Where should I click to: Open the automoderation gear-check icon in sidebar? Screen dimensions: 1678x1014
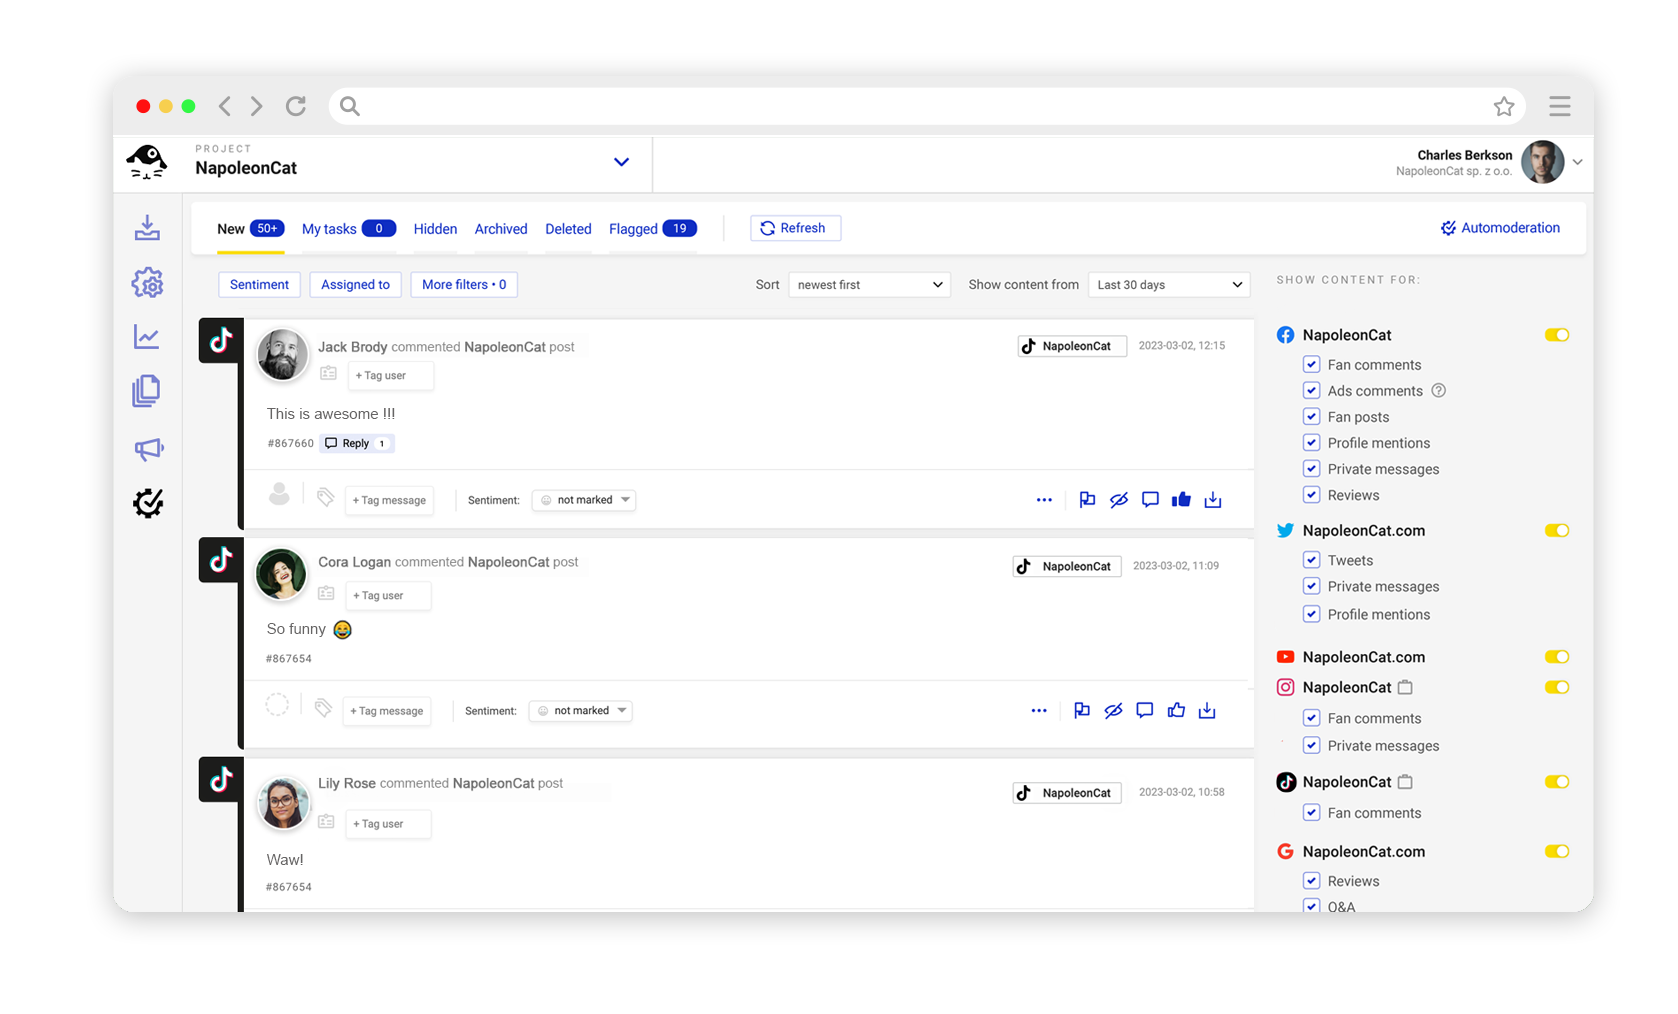click(148, 502)
